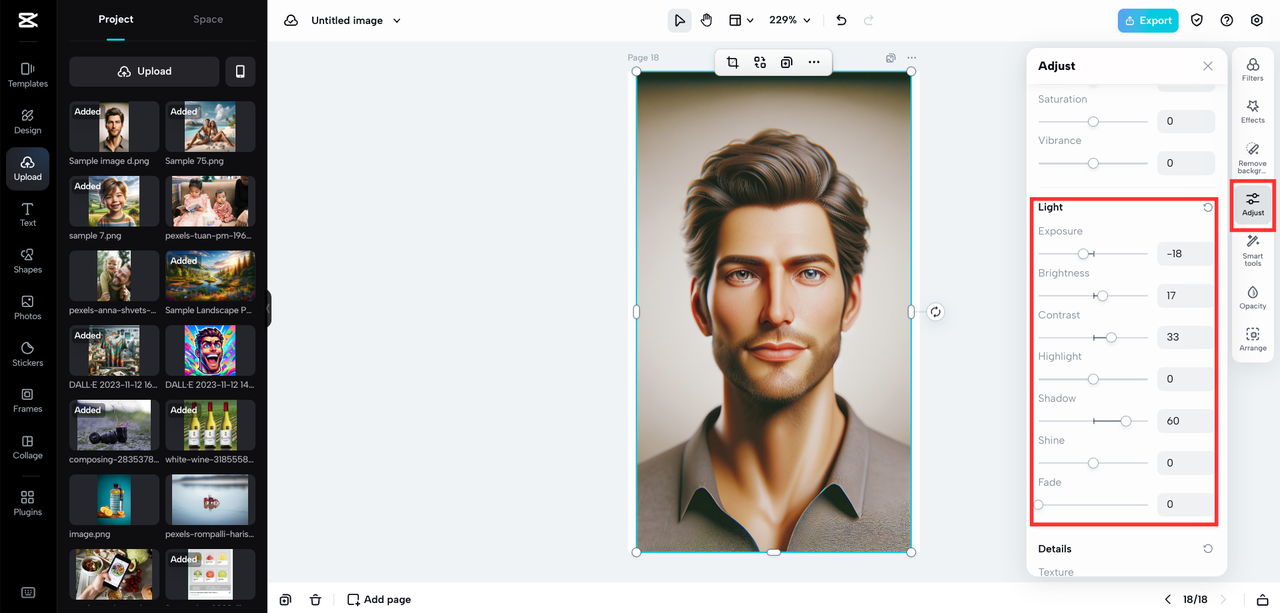The width and height of the screenshot is (1280, 613).
Task: Click the Vibrance slider
Action: 1093,163
